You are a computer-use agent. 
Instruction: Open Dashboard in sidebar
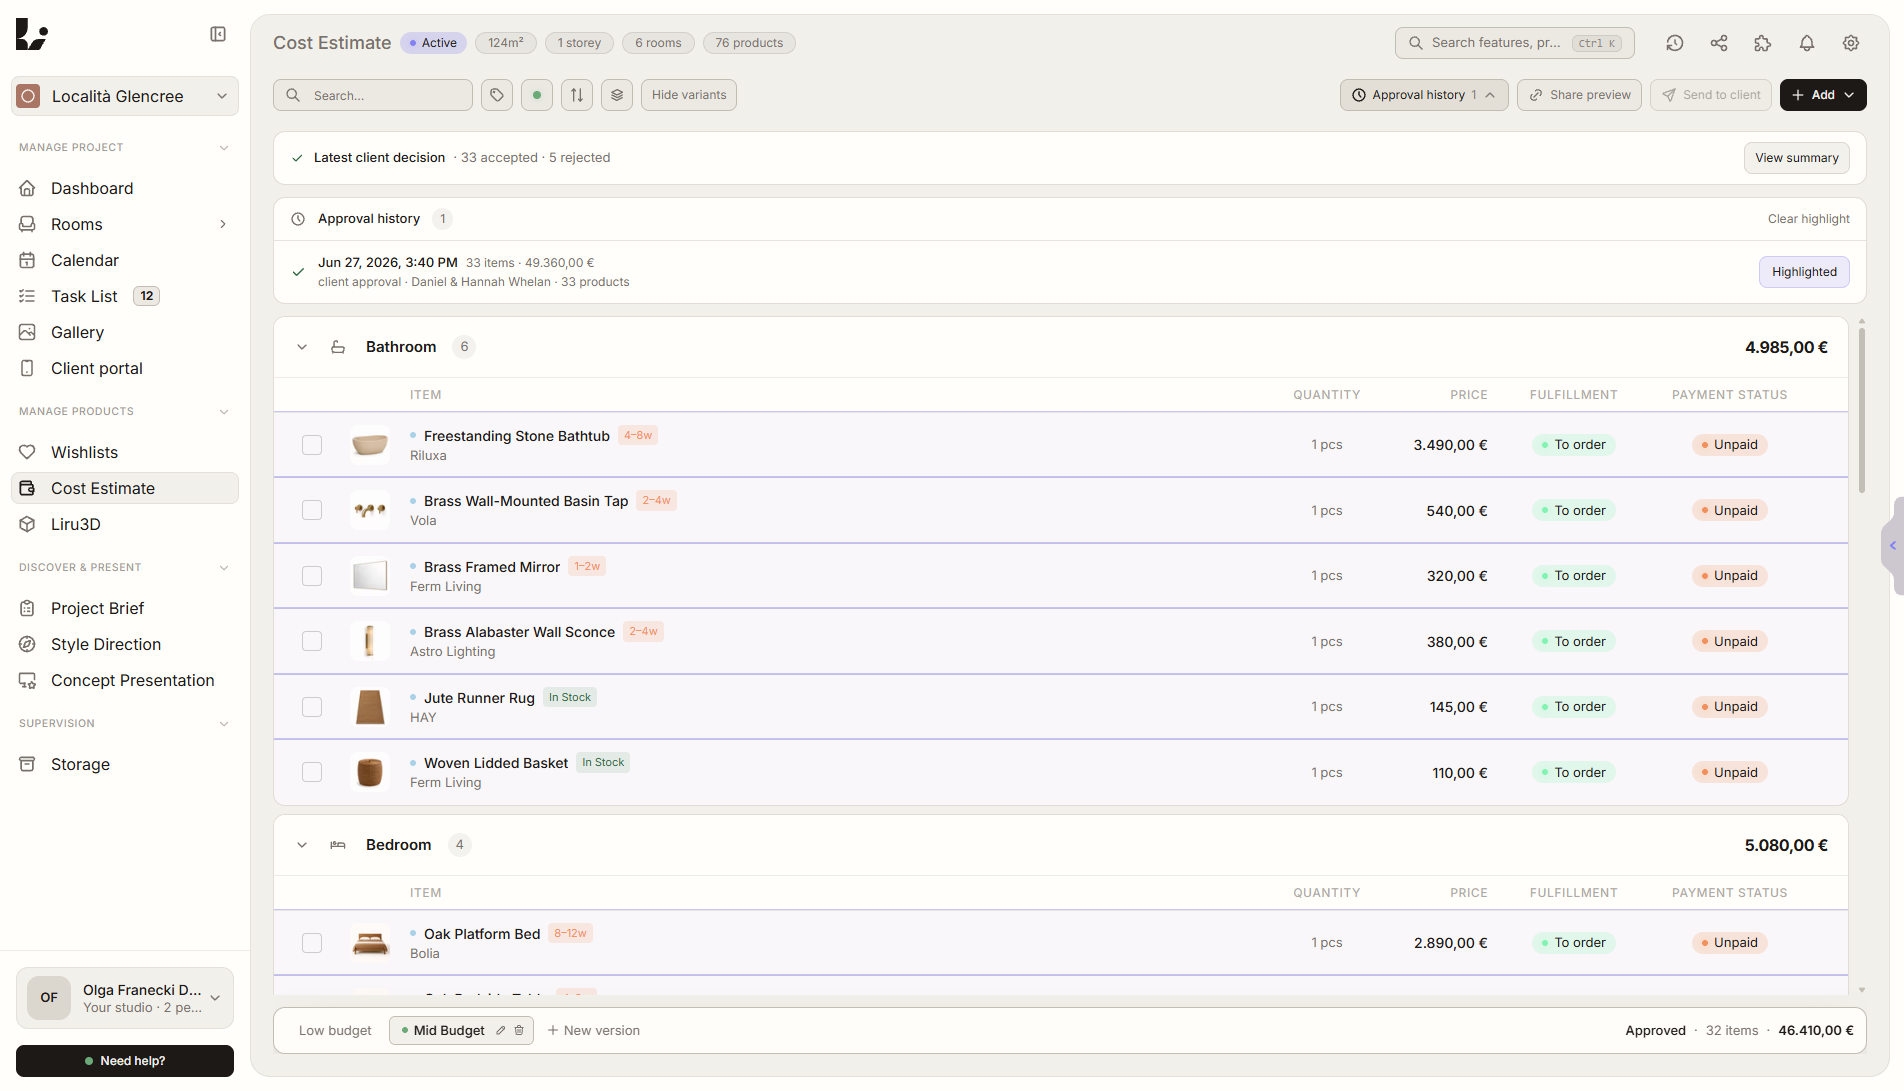125,188
